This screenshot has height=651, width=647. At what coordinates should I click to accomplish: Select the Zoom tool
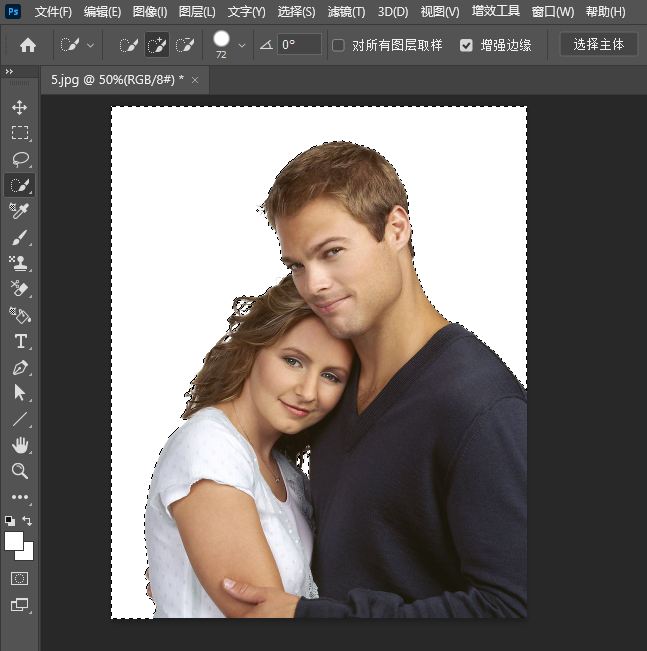(x=20, y=471)
